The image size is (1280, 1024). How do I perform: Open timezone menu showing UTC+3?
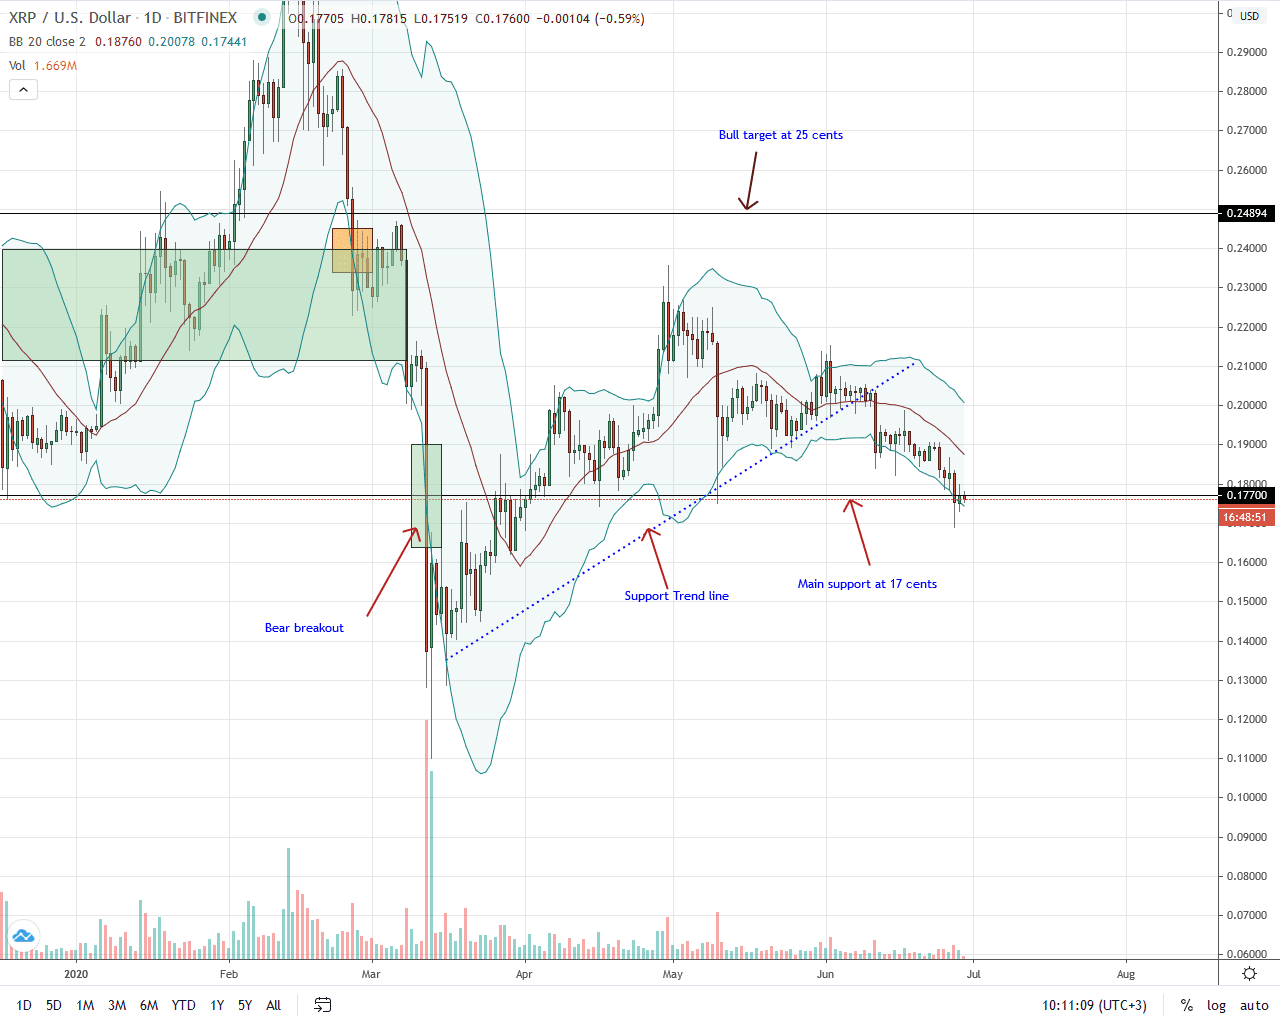tap(1094, 1005)
